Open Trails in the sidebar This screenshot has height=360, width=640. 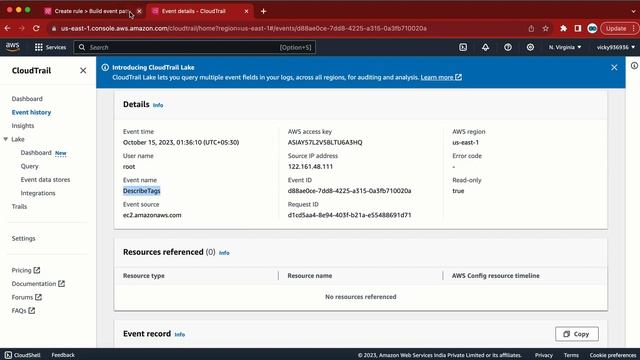point(19,207)
